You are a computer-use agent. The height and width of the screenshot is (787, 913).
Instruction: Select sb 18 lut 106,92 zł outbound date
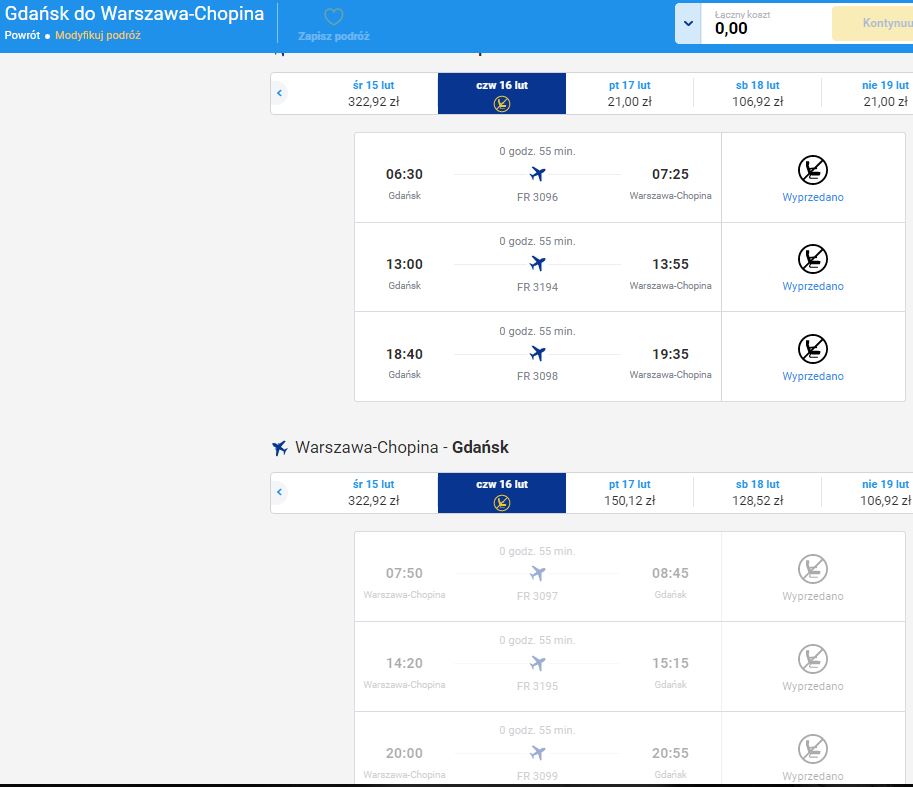[x=758, y=93]
